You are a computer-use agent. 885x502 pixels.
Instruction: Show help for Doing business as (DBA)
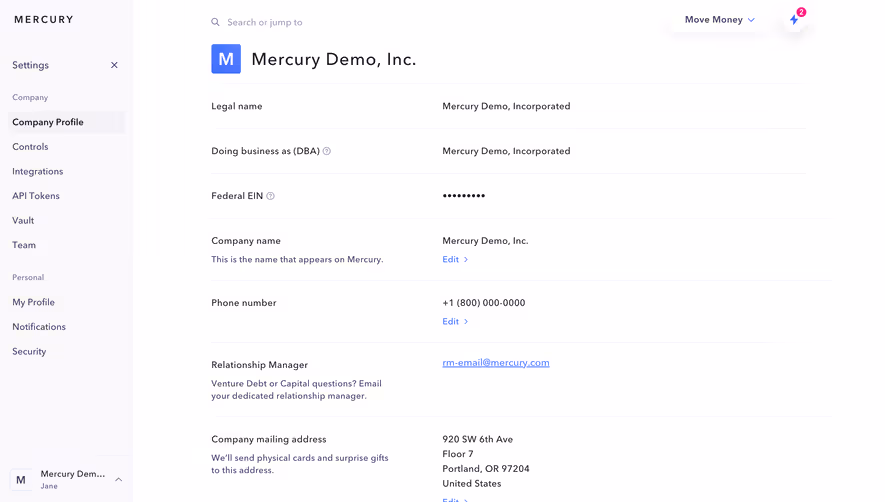tap(326, 151)
